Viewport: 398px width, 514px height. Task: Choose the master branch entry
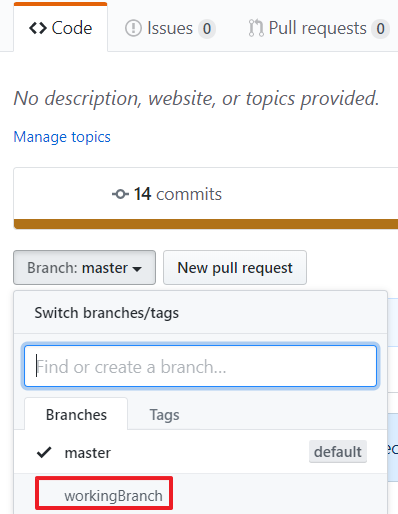click(200, 452)
